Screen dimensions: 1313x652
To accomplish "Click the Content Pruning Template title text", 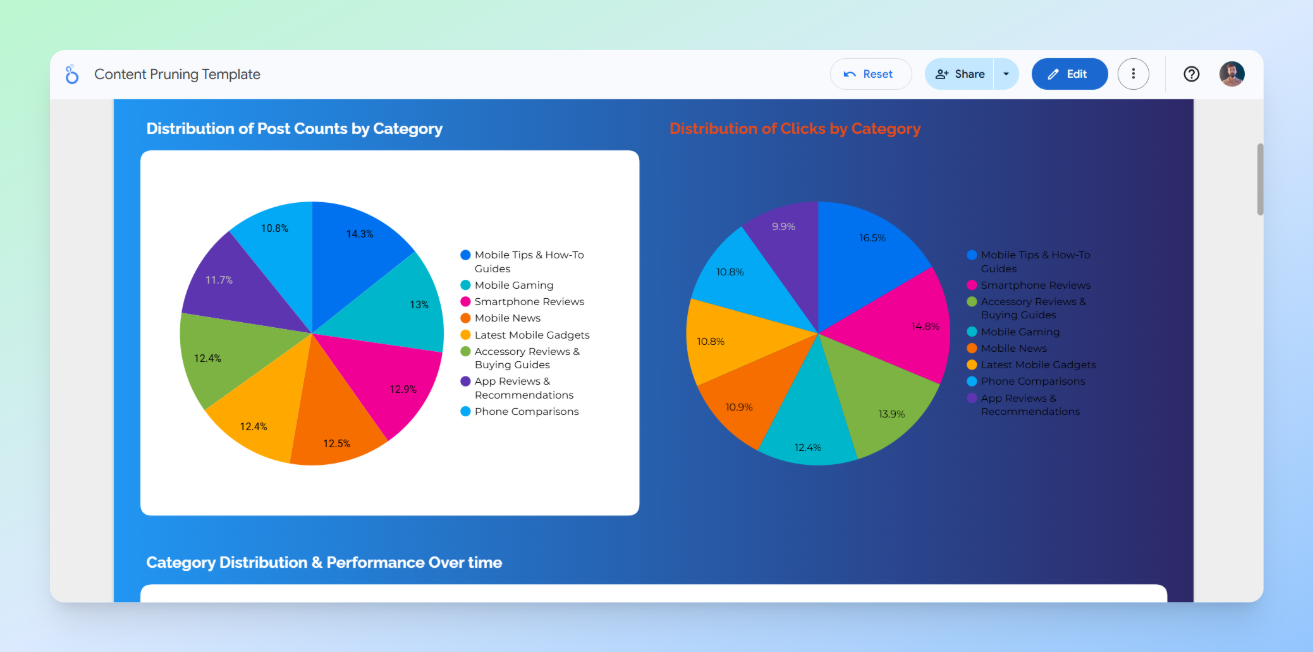I will click(176, 74).
